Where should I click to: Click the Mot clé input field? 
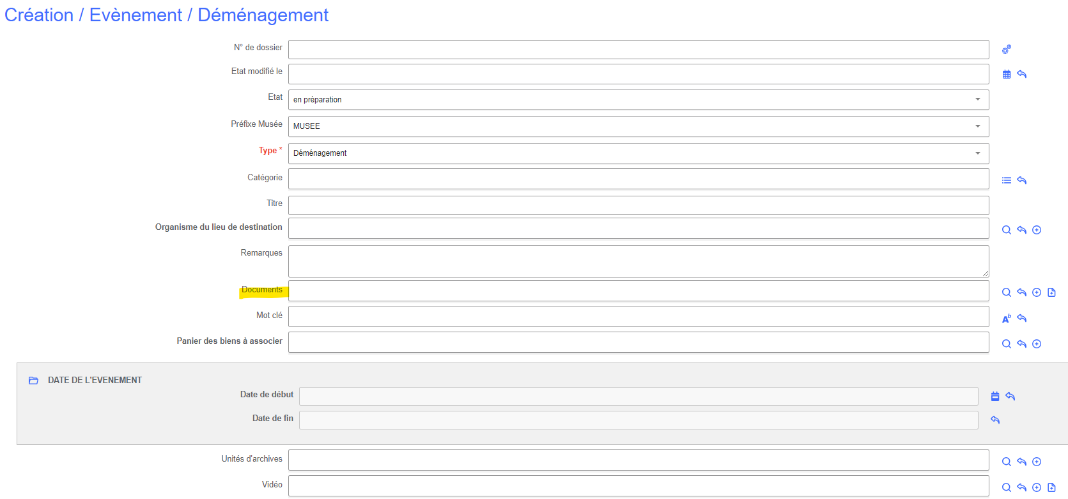638,316
